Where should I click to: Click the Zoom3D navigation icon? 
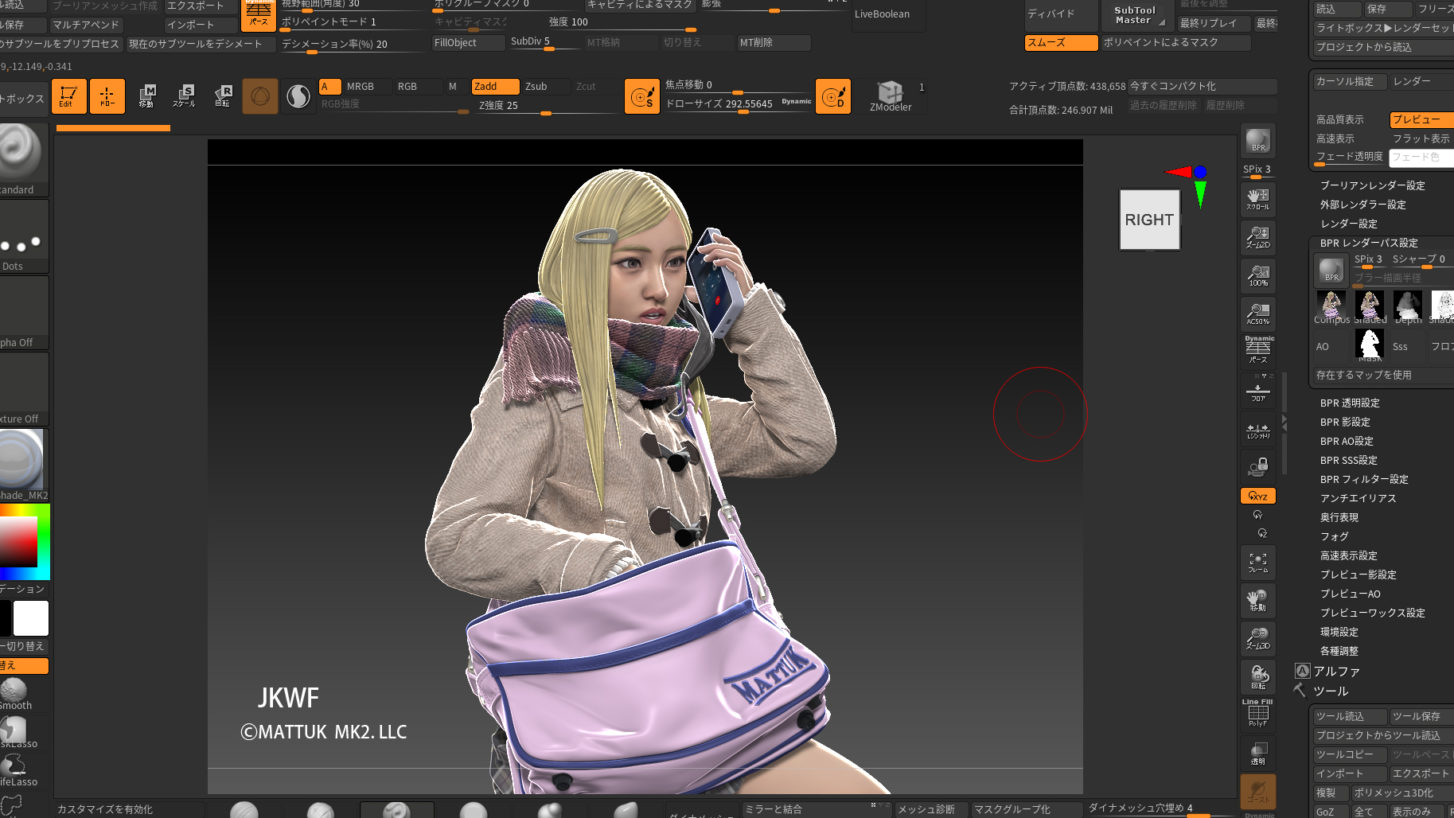click(x=1258, y=638)
